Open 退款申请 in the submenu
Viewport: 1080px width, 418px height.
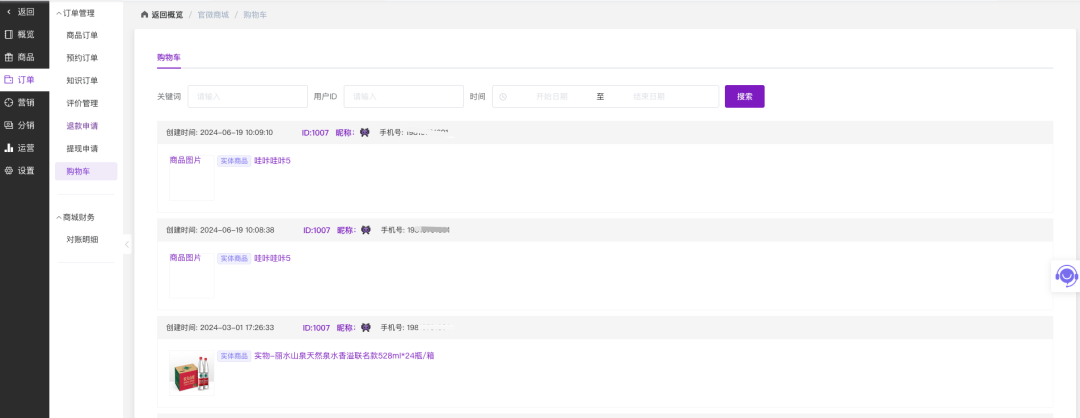point(82,126)
